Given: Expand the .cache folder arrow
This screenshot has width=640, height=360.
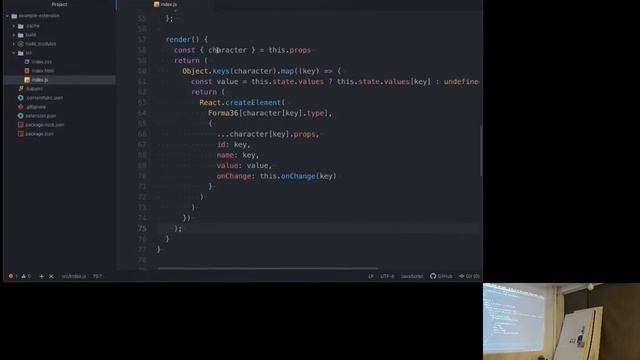Looking at the screenshot, I should pos(14,26).
